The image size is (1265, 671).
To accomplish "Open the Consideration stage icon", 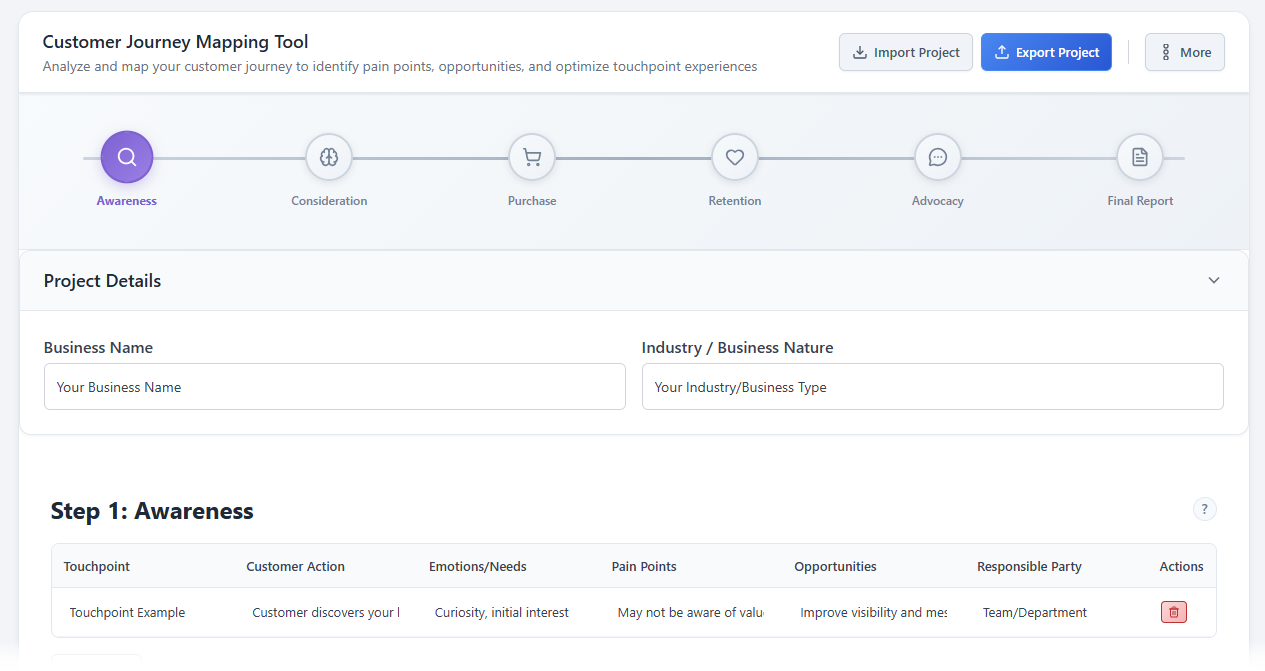I will pyautogui.click(x=329, y=156).
